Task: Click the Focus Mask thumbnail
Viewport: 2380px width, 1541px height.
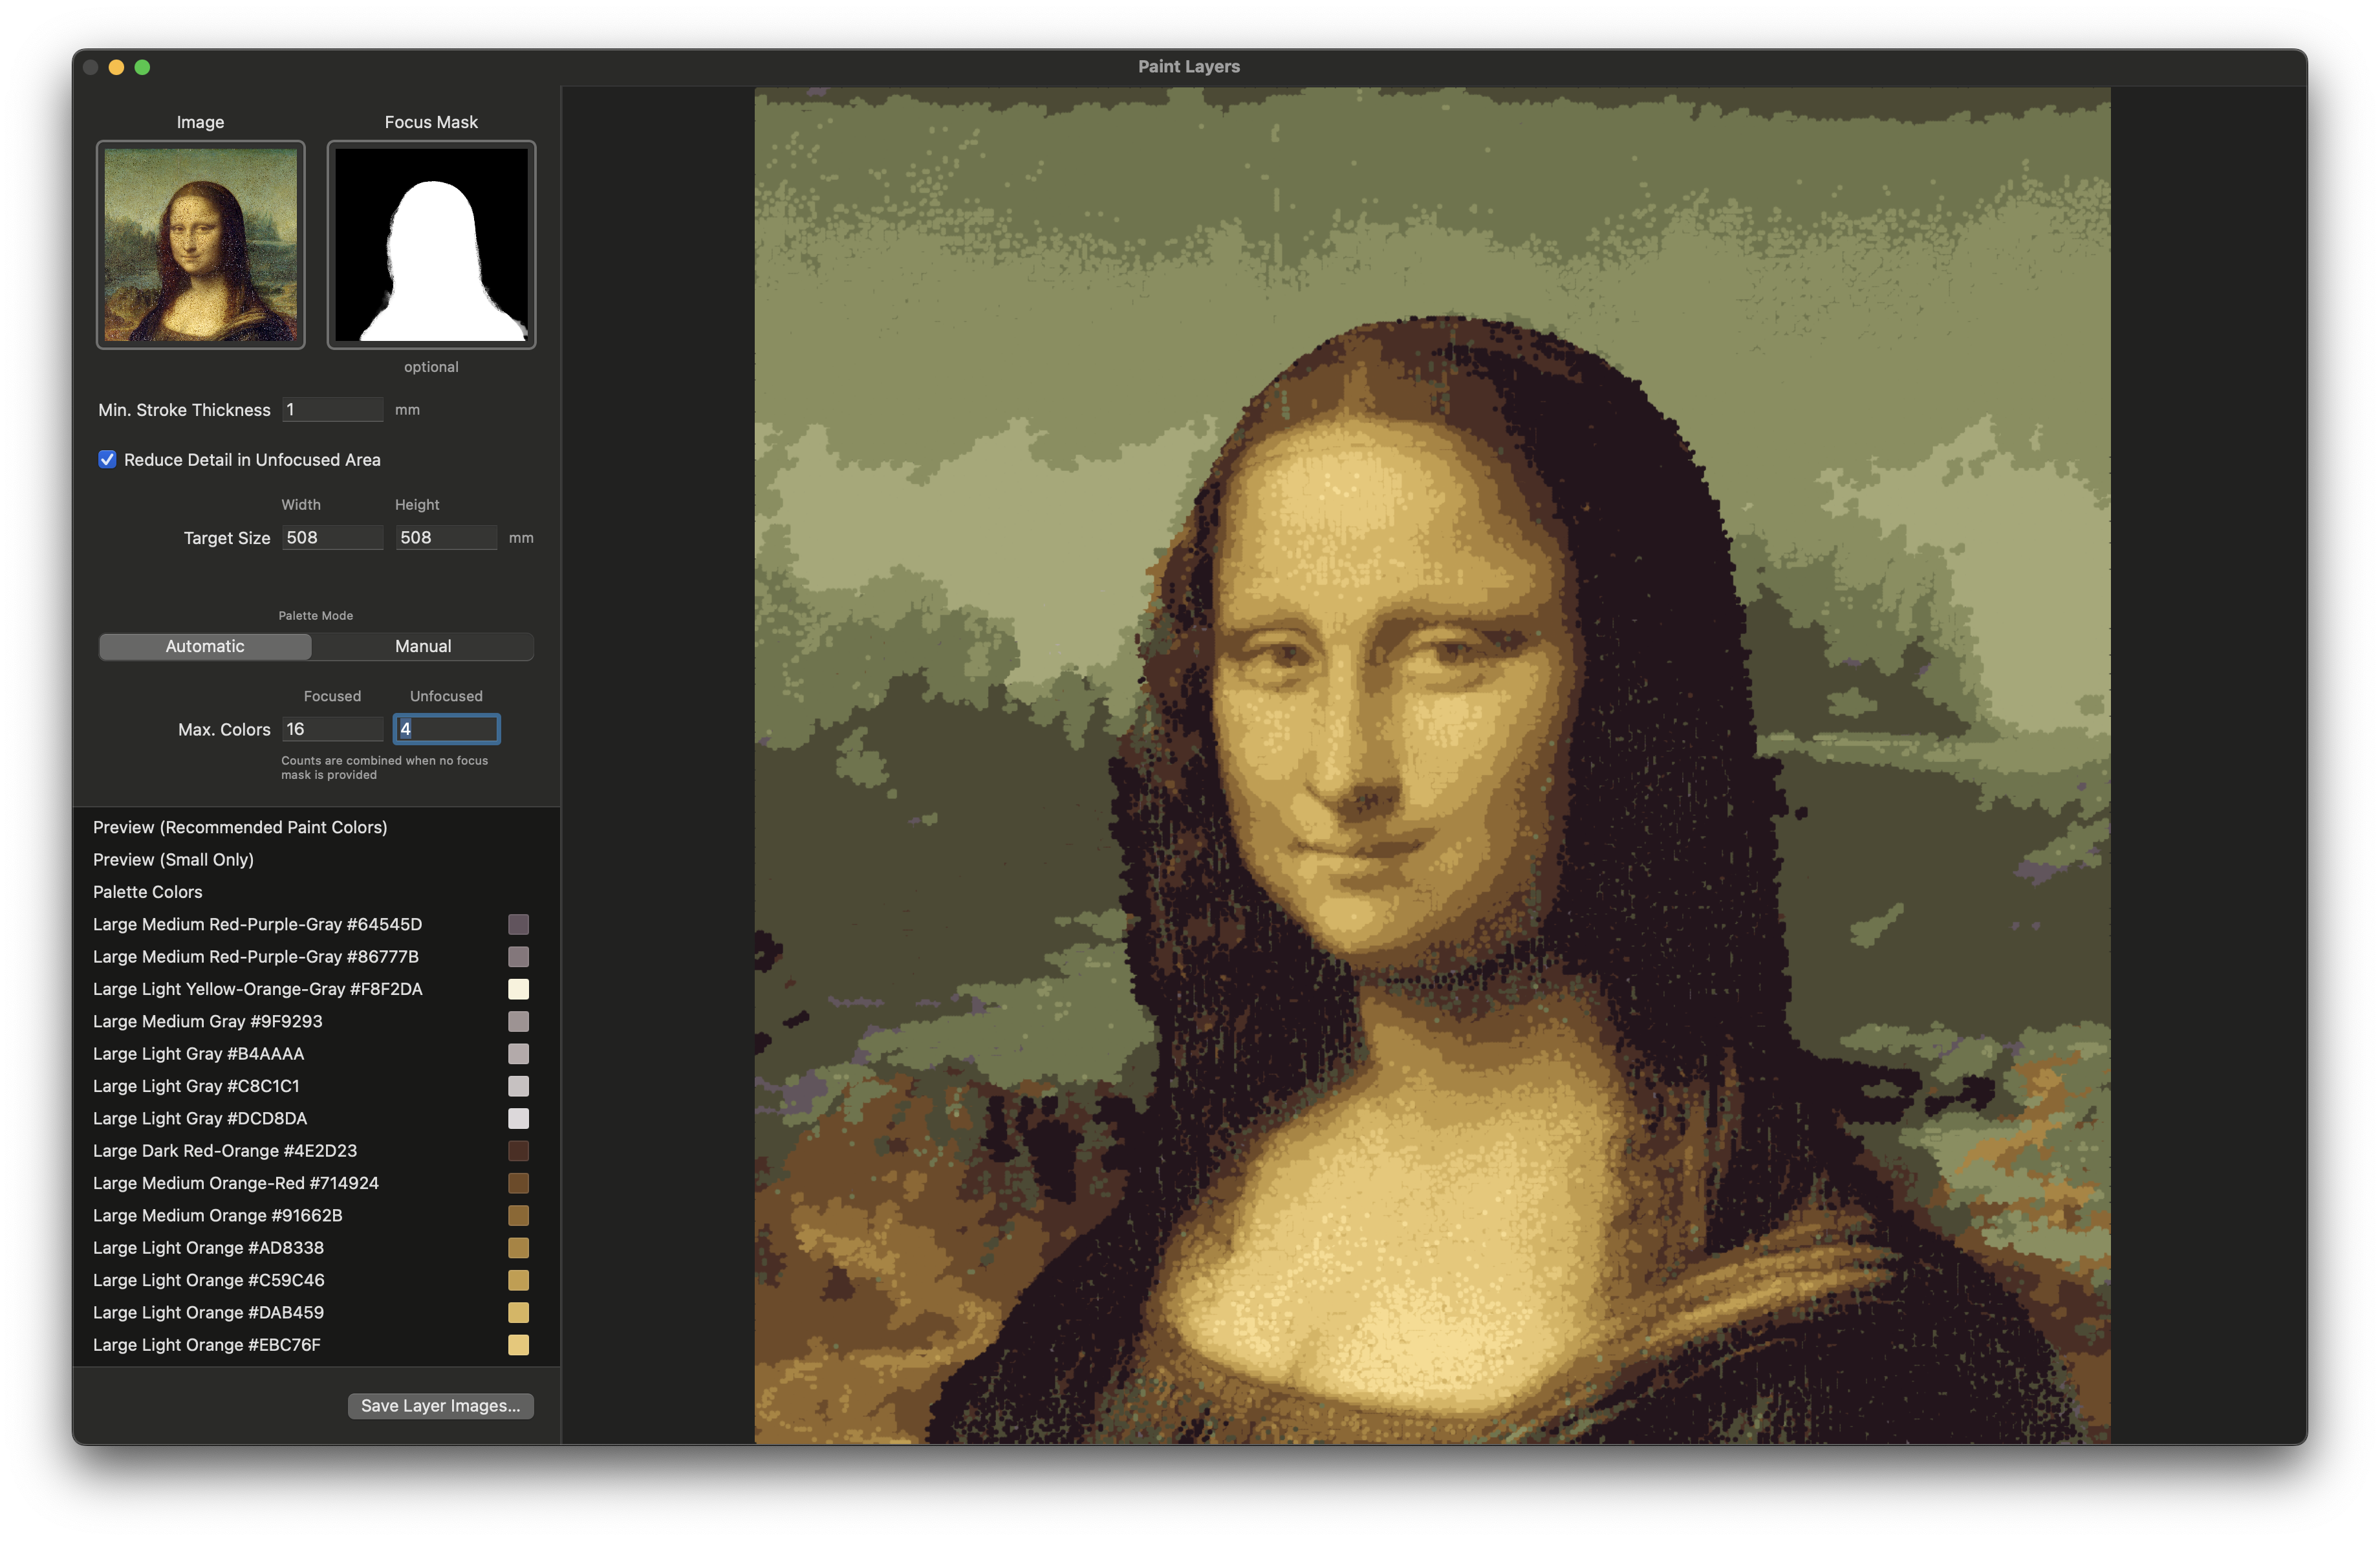Action: (430, 245)
